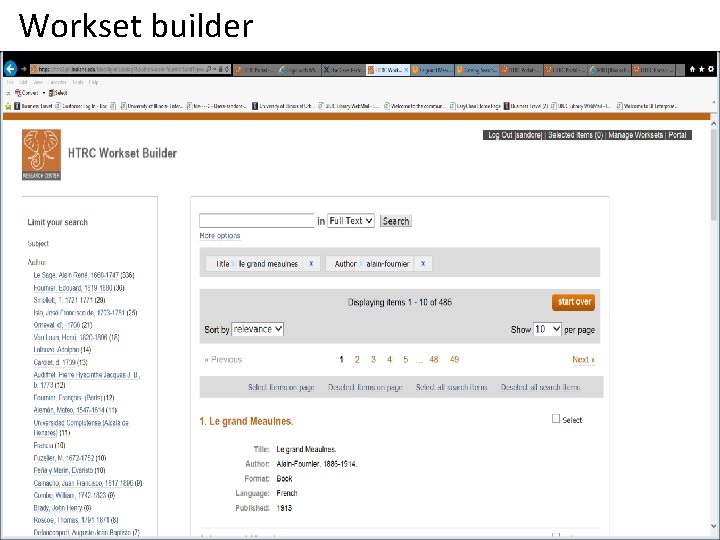
Task: Open Selected Items (0)
Action: [575, 135]
